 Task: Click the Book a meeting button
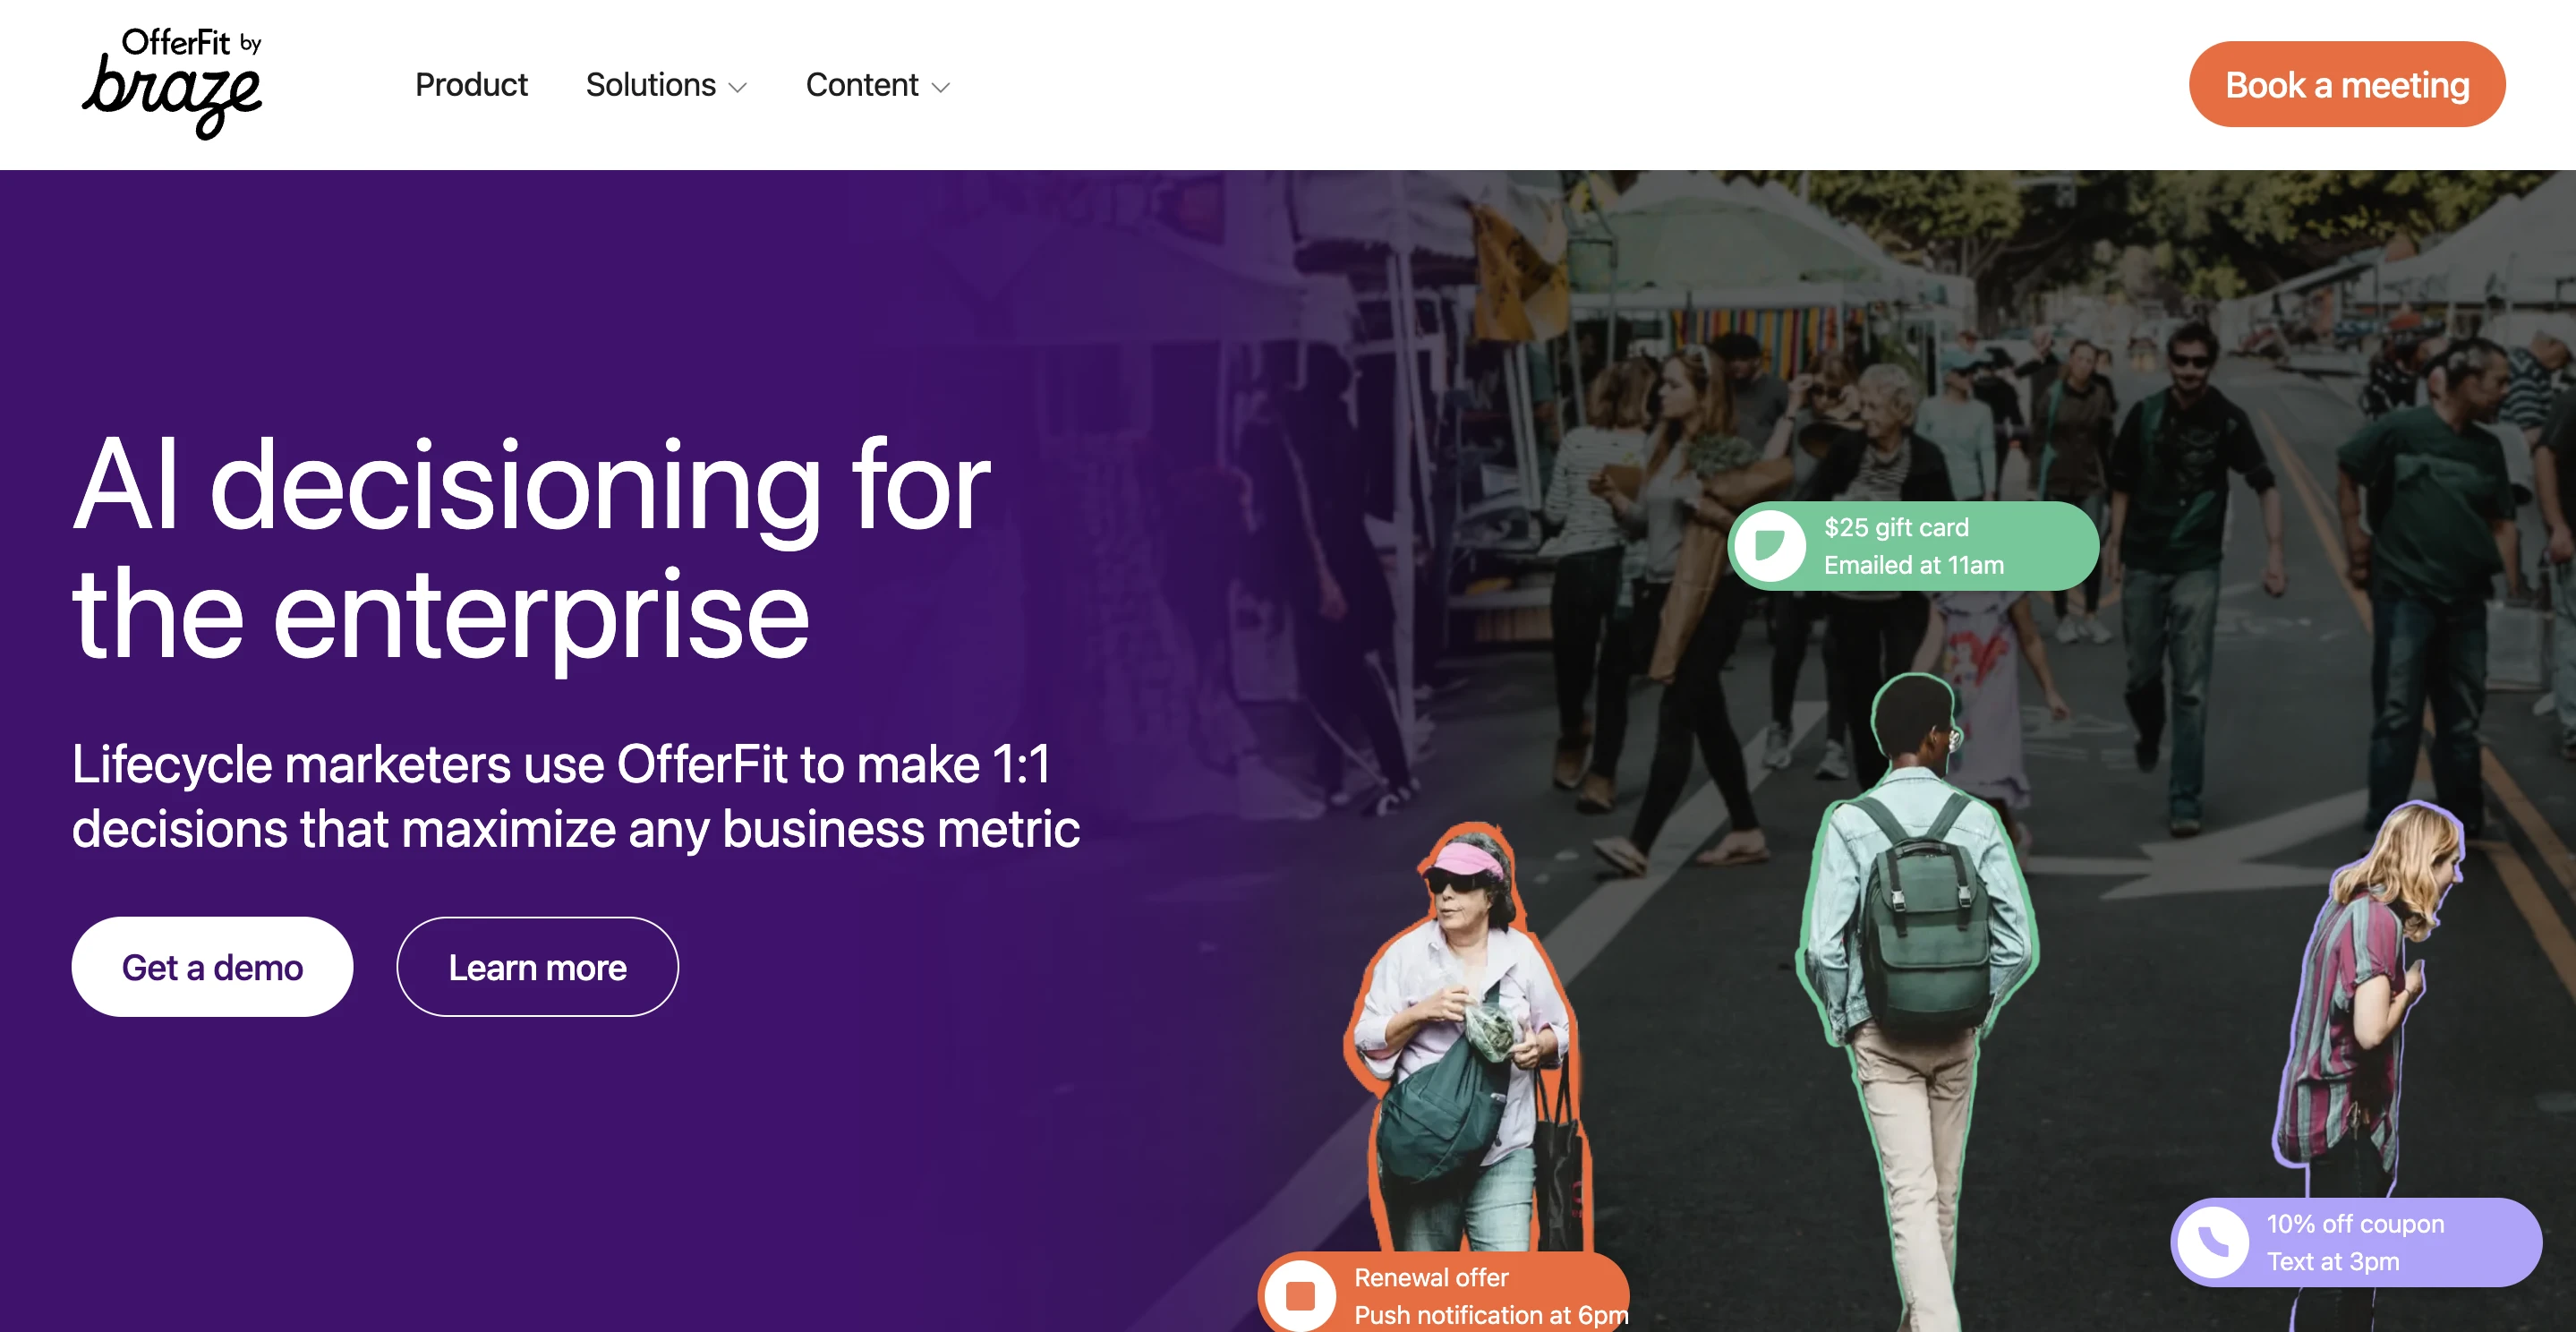[x=2346, y=85]
